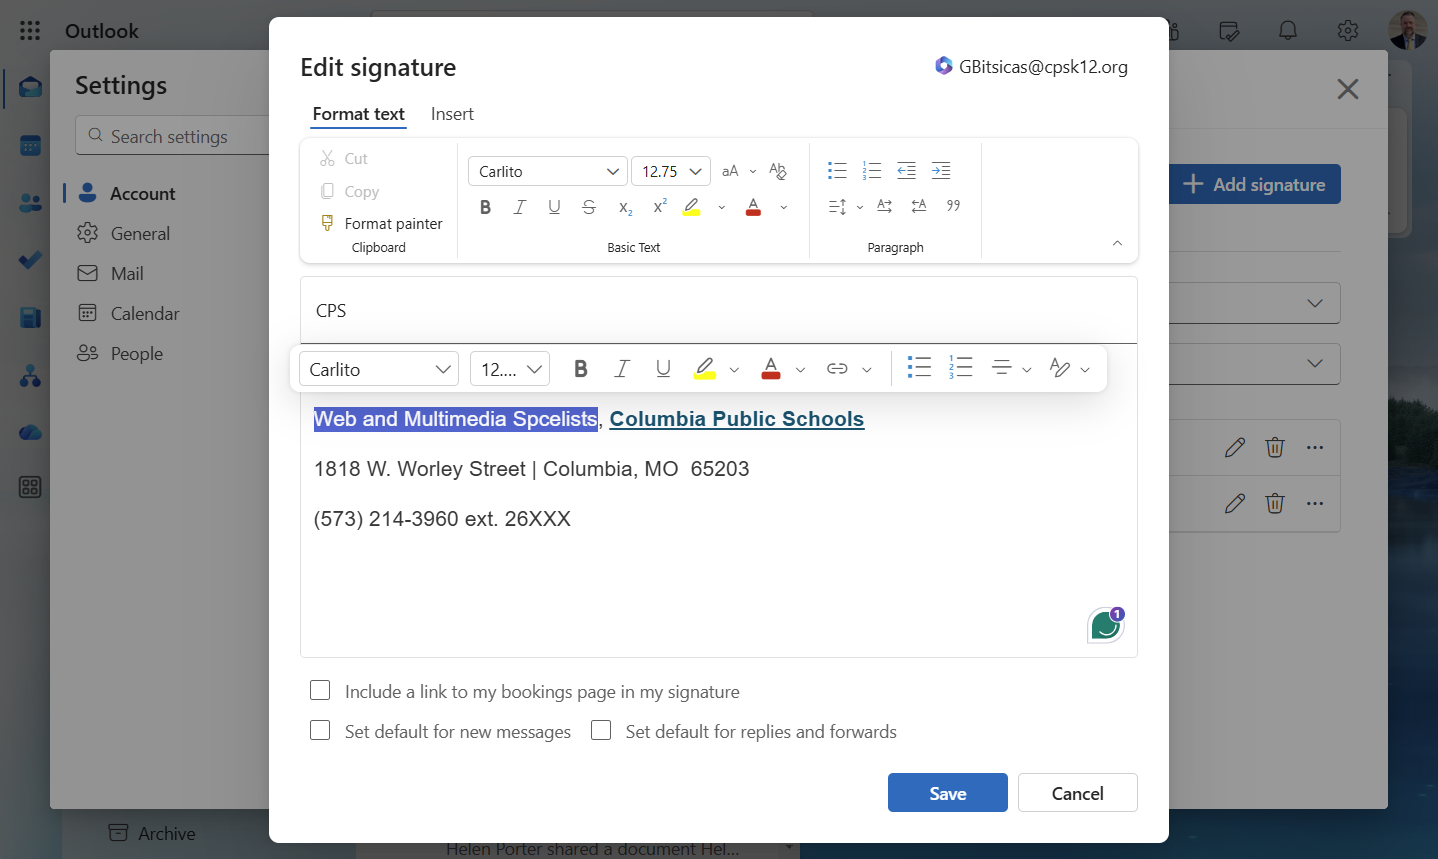Collapse the ribbon with the chevron
The height and width of the screenshot is (859, 1438).
pyautogui.click(x=1117, y=243)
